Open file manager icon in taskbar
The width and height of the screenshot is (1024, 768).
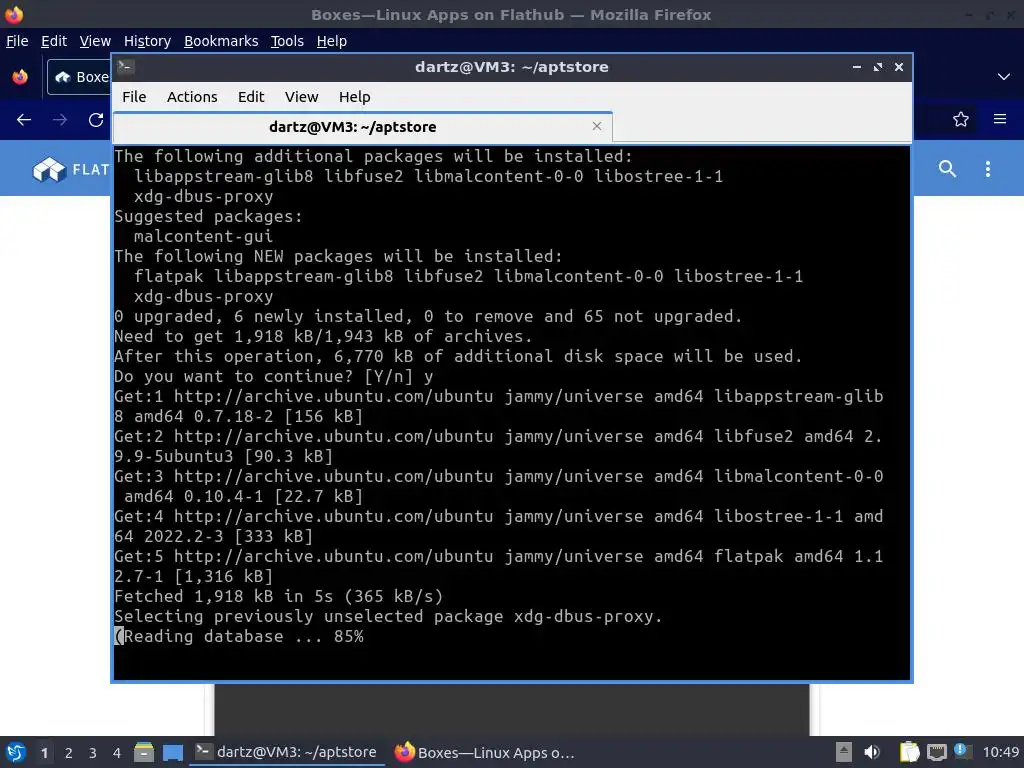[144, 752]
